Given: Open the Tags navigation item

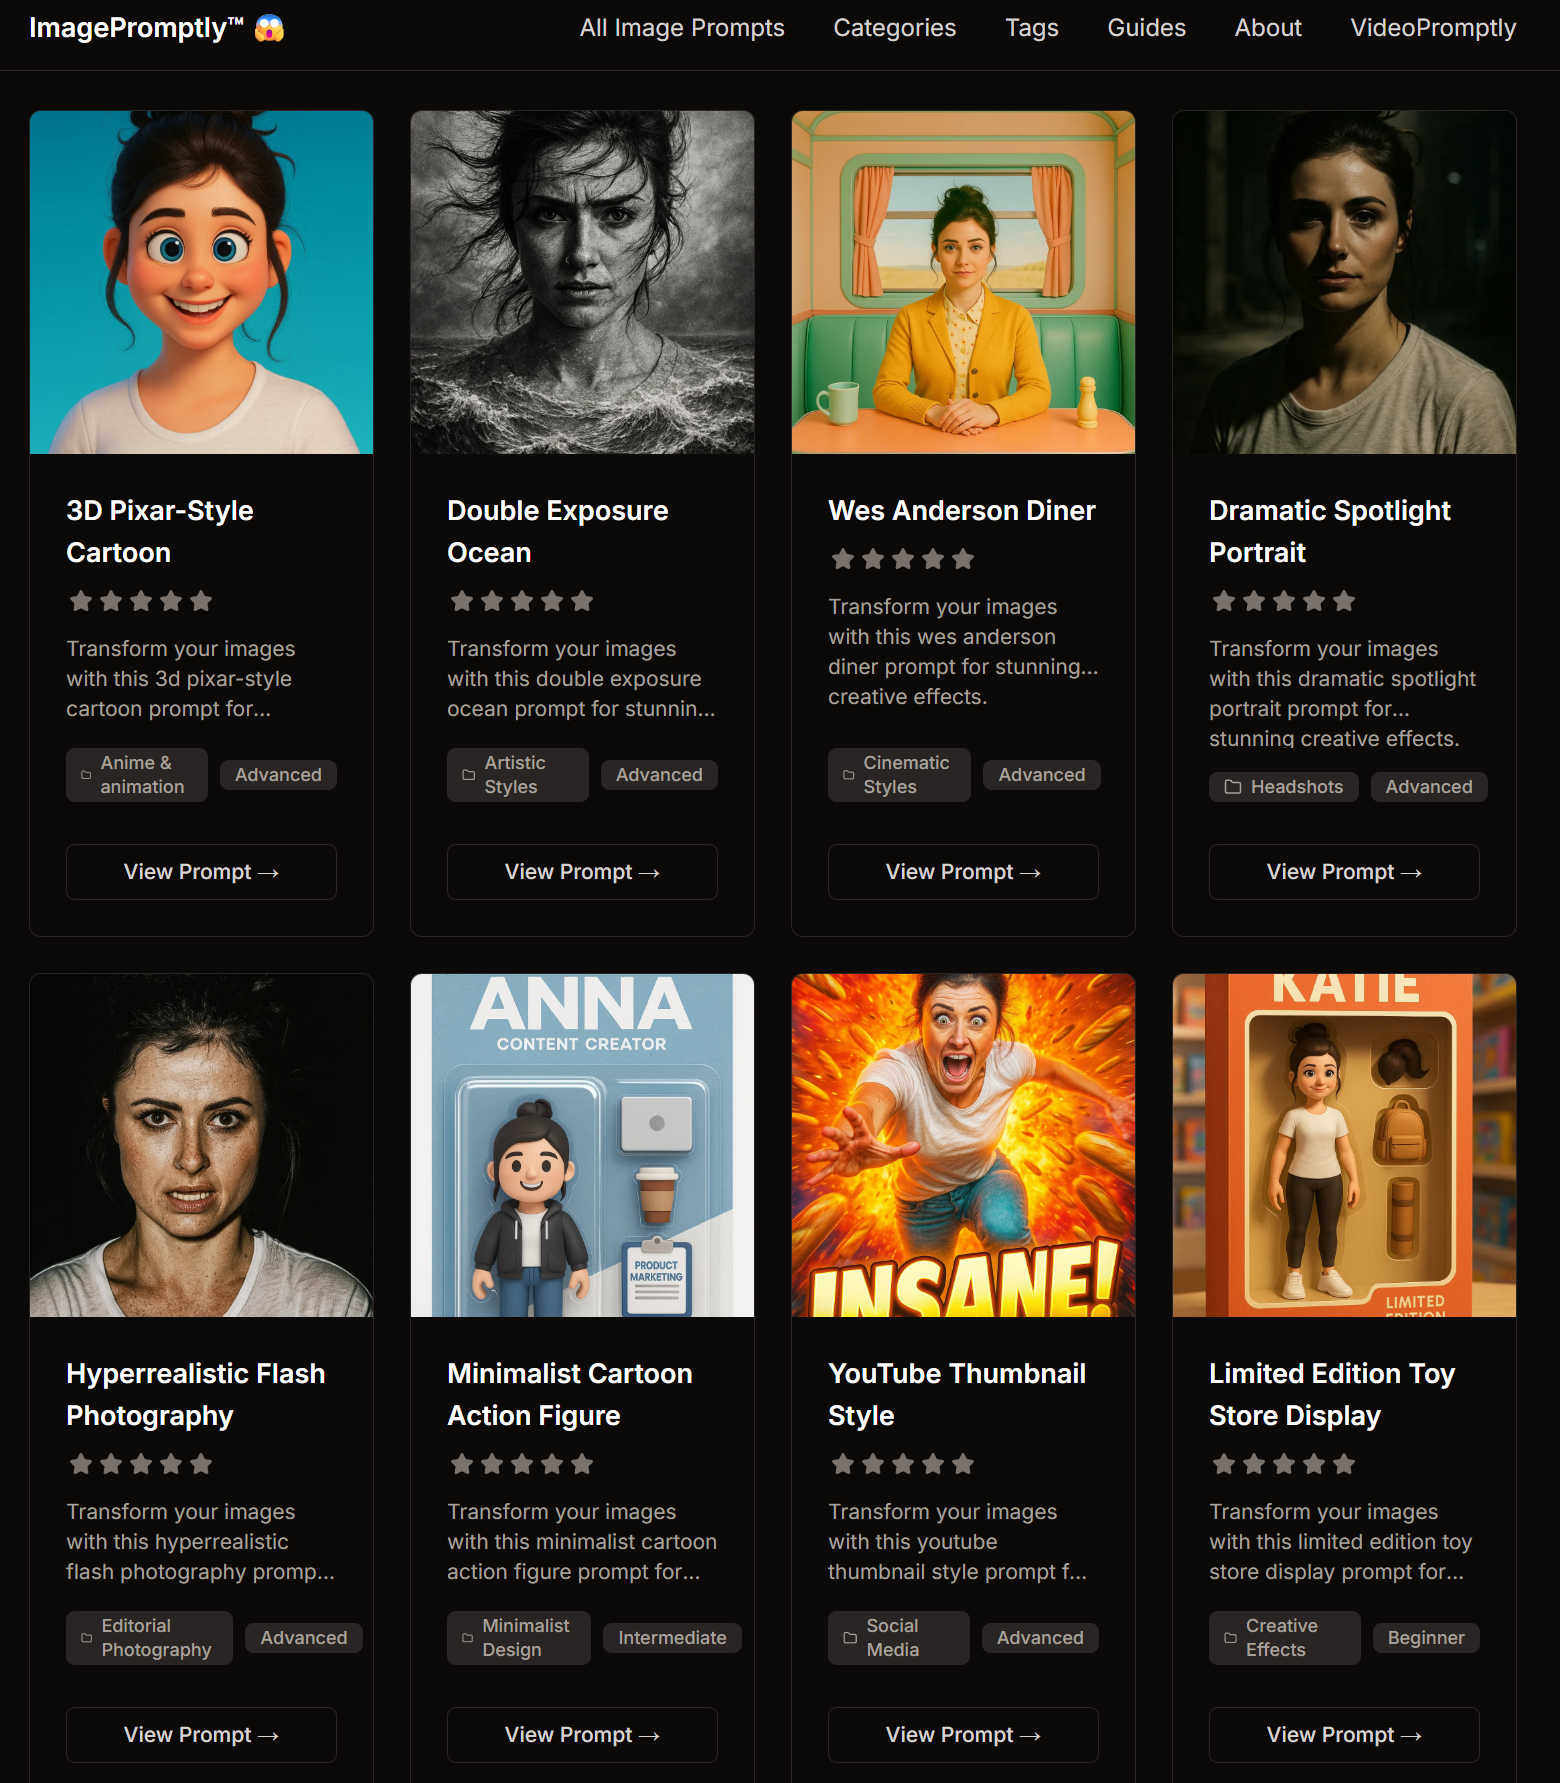Looking at the screenshot, I should coord(1032,28).
